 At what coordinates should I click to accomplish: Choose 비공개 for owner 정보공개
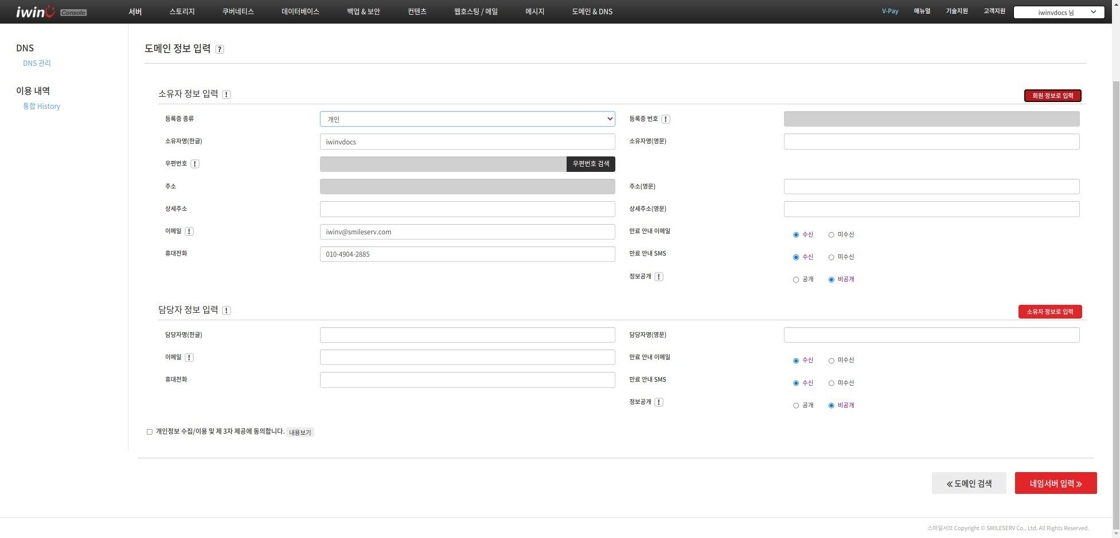pyautogui.click(x=831, y=280)
